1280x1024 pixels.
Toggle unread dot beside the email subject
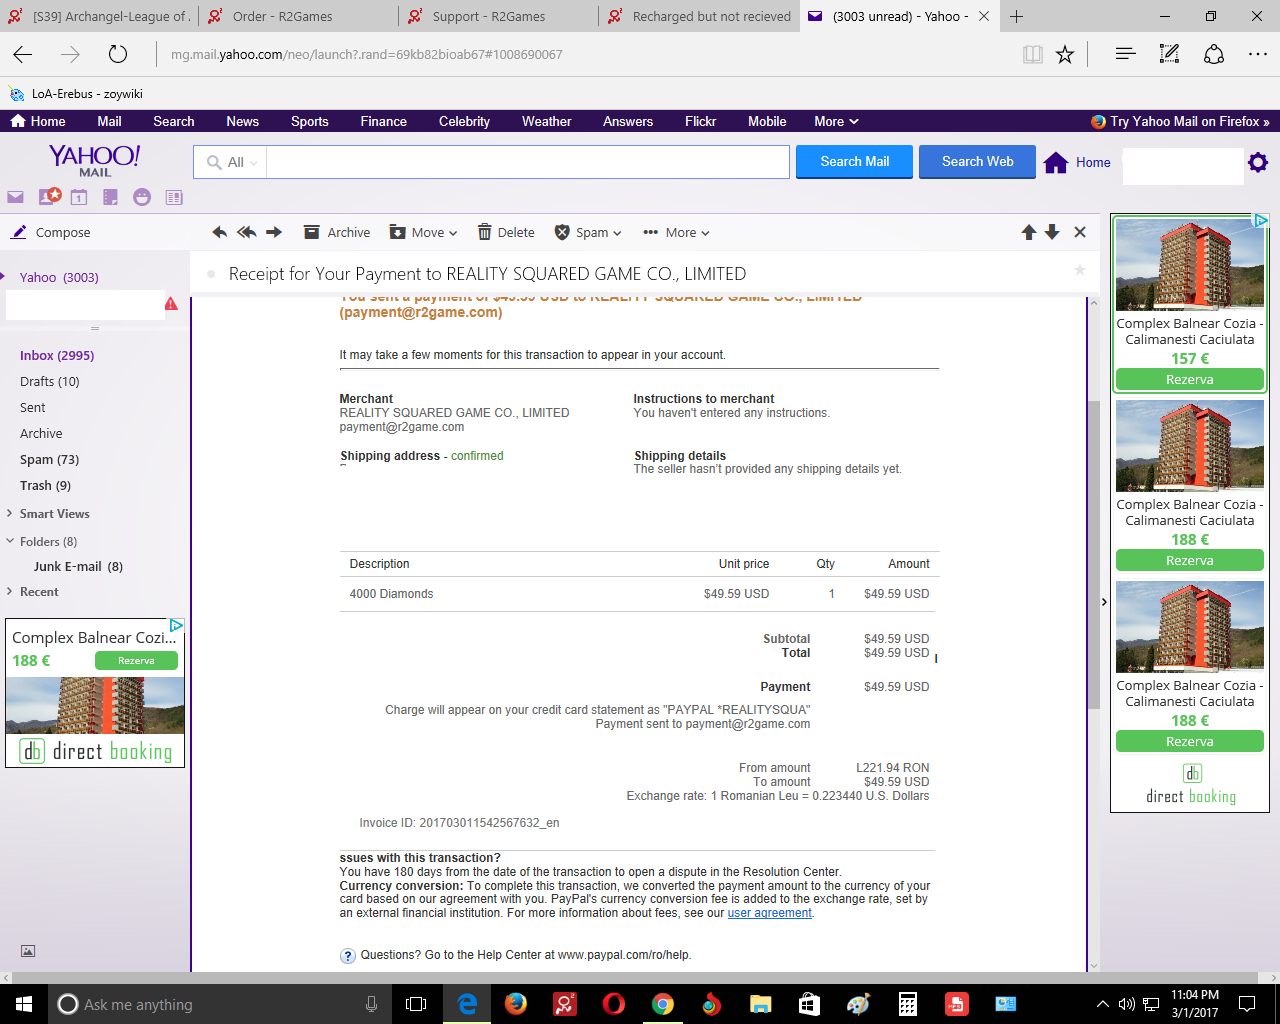point(210,274)
